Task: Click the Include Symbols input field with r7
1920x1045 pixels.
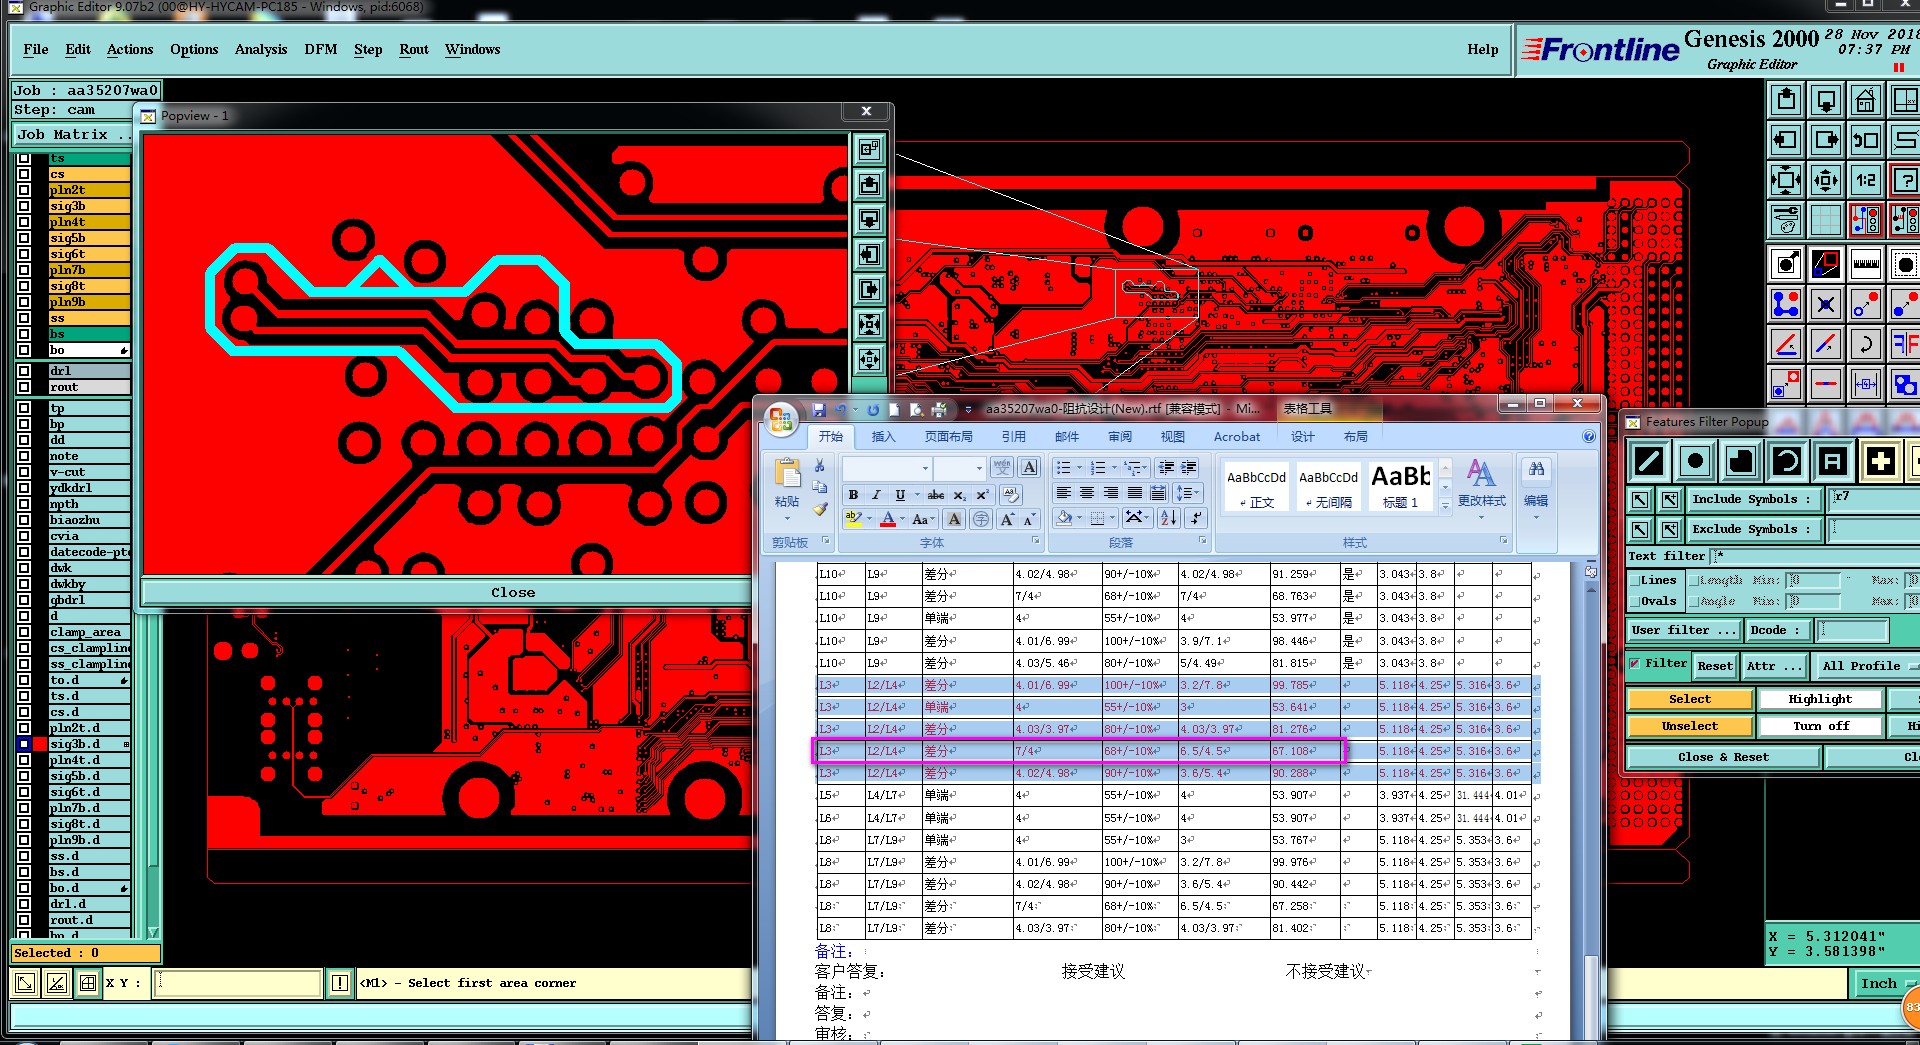Action: 1872,499
